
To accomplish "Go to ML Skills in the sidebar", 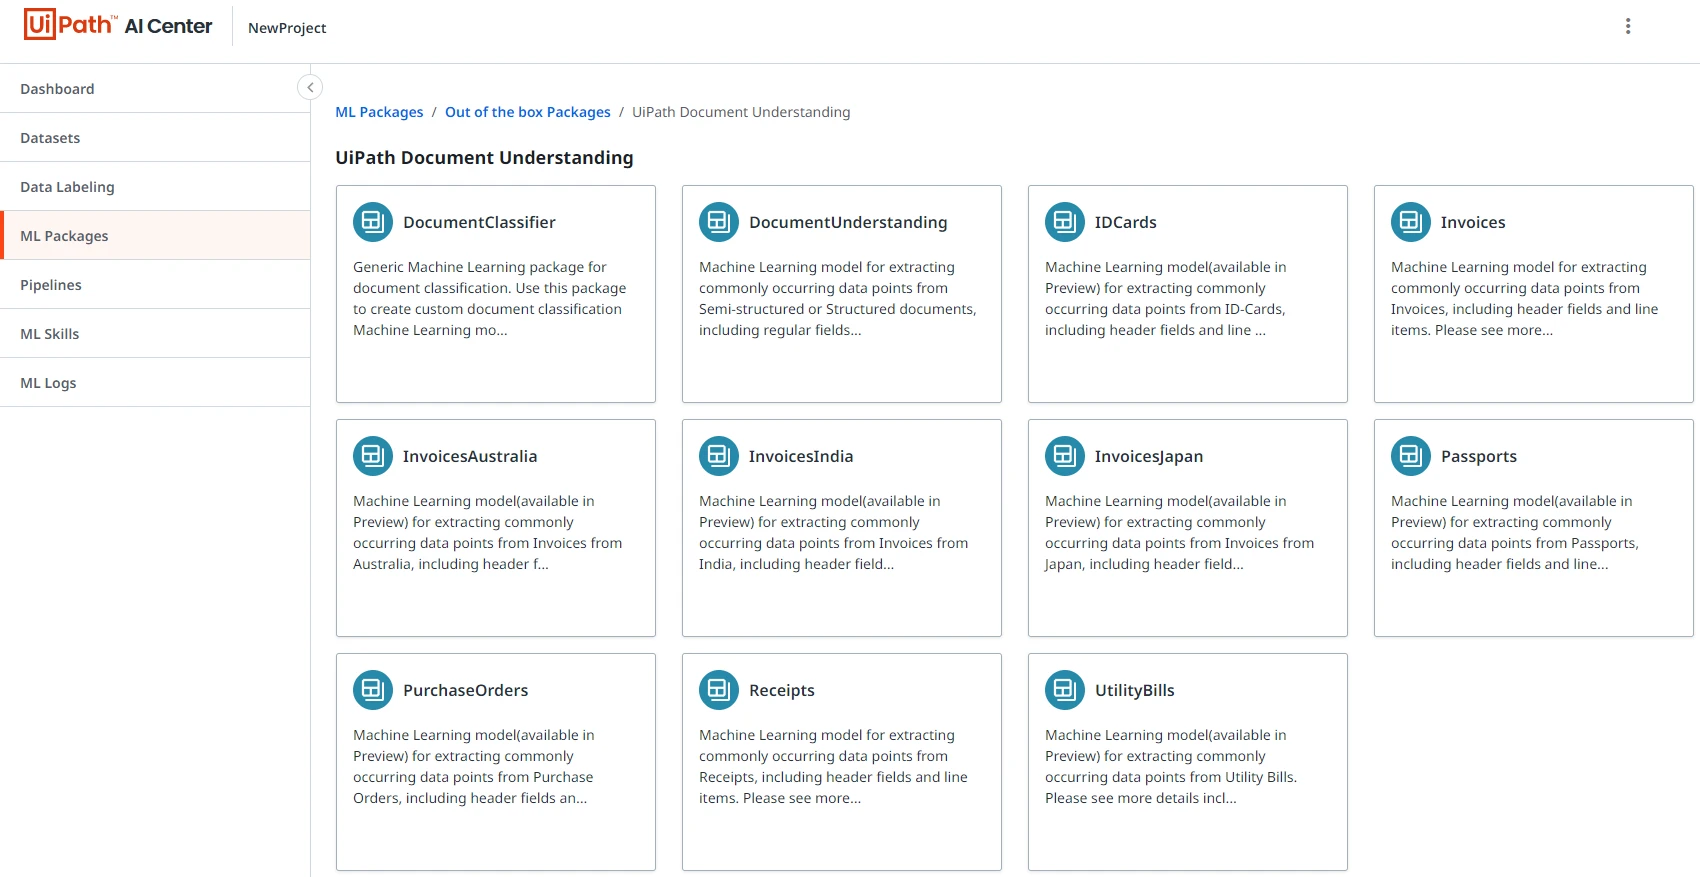I will [155, 334].
